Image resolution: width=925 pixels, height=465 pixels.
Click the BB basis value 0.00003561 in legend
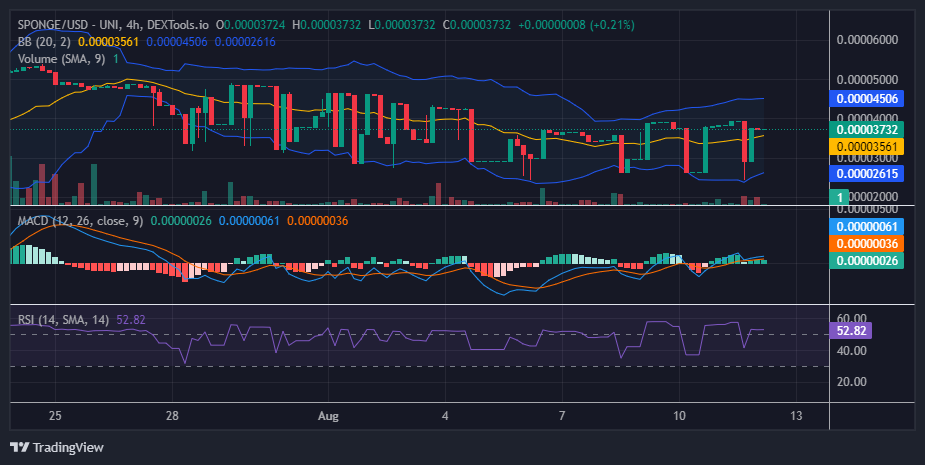pyautogui.click(x=109, y=42)
